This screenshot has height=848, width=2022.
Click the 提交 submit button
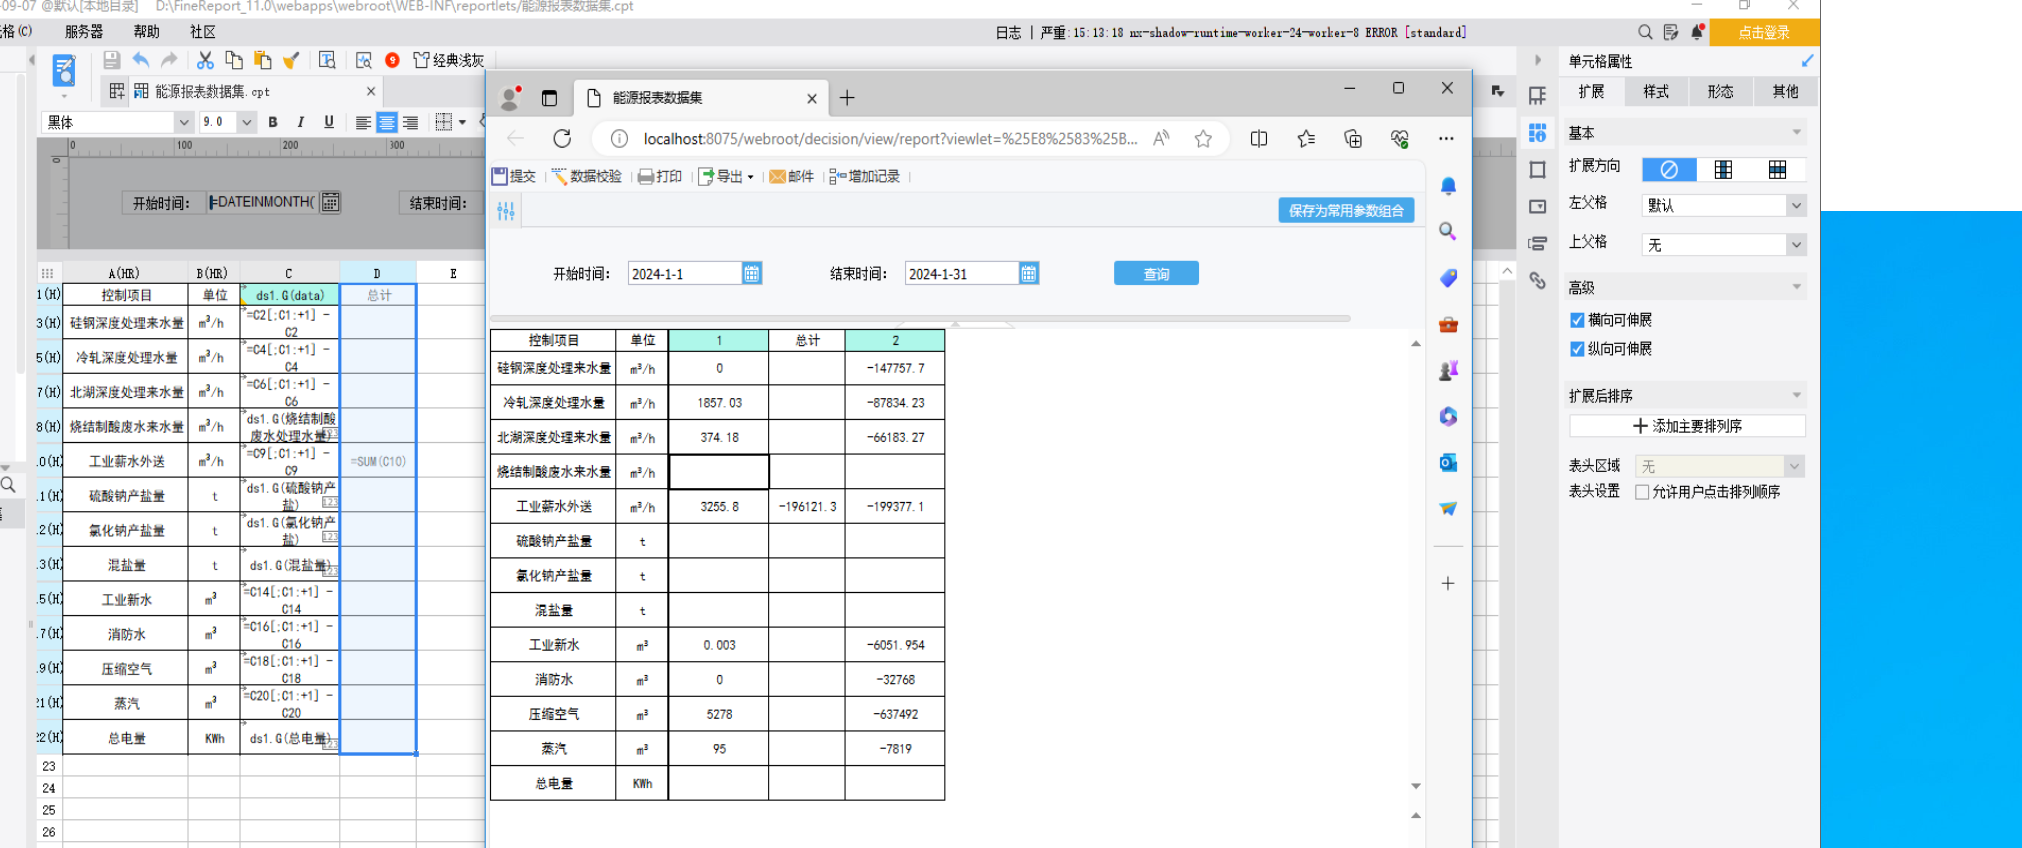tap(514, 176)
